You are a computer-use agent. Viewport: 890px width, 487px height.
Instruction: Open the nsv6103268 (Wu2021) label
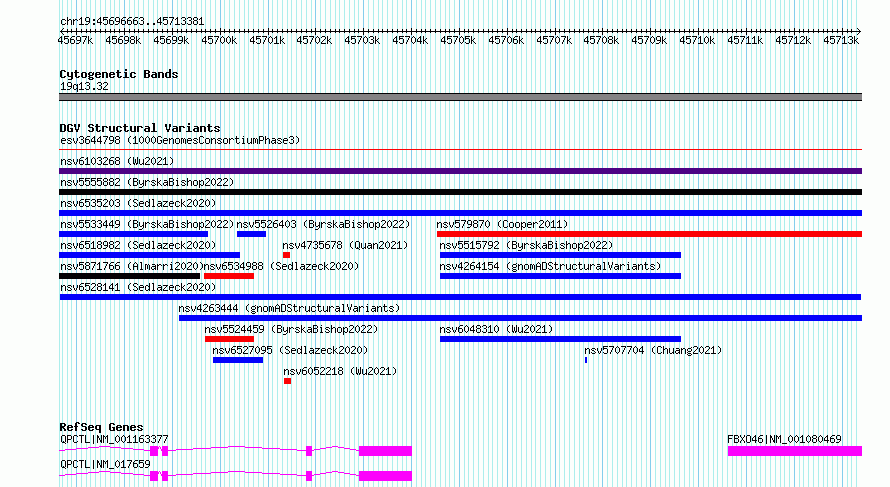click(x=117, y=161)
